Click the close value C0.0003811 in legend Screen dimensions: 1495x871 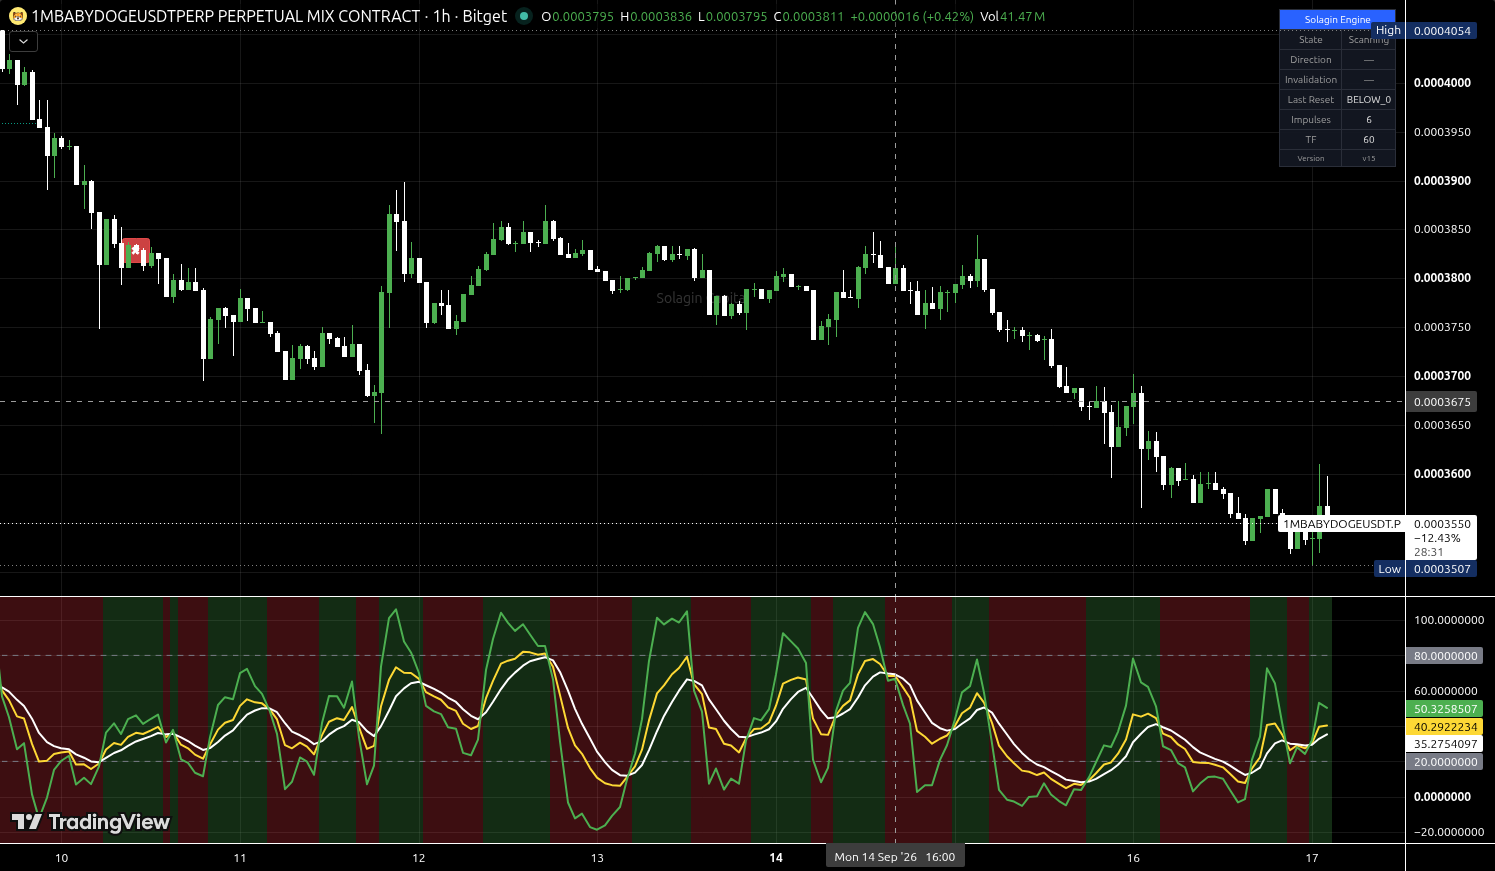click(x=808, y=17)
